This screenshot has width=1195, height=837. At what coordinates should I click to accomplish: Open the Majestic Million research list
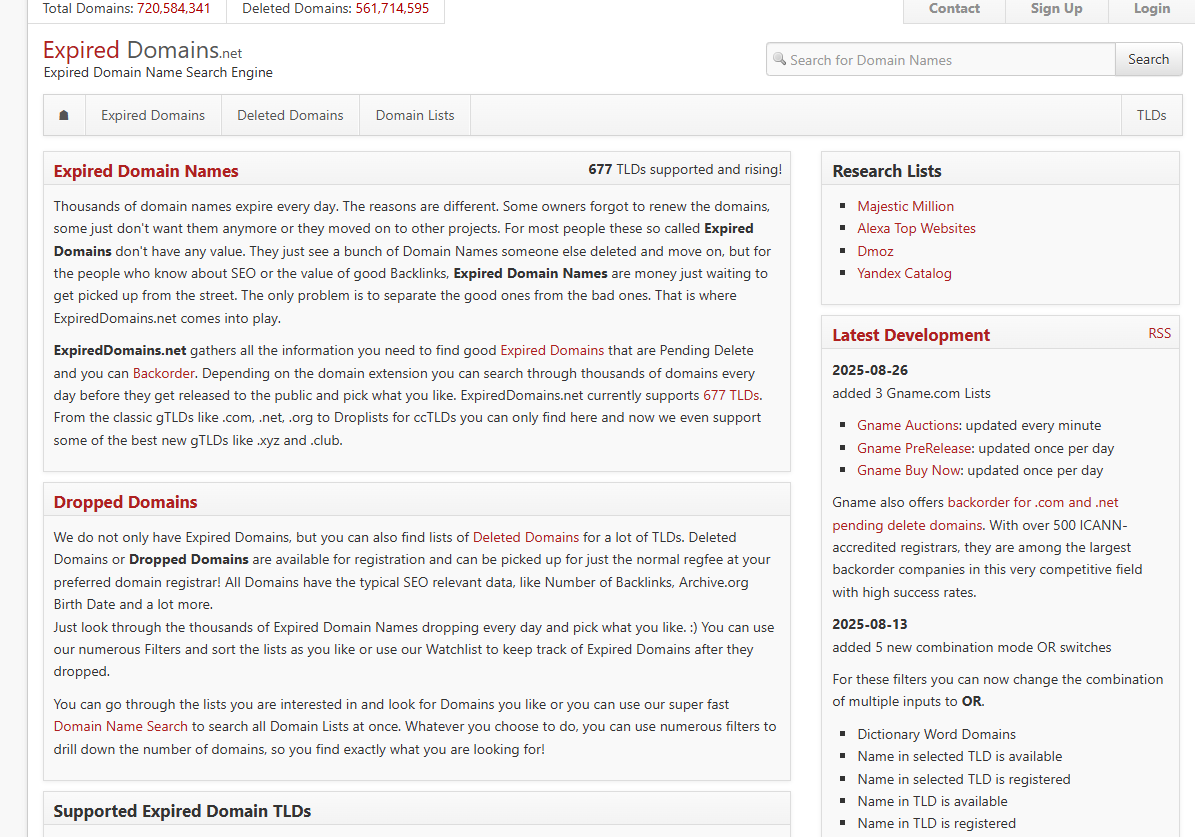[x=905, y=206]
